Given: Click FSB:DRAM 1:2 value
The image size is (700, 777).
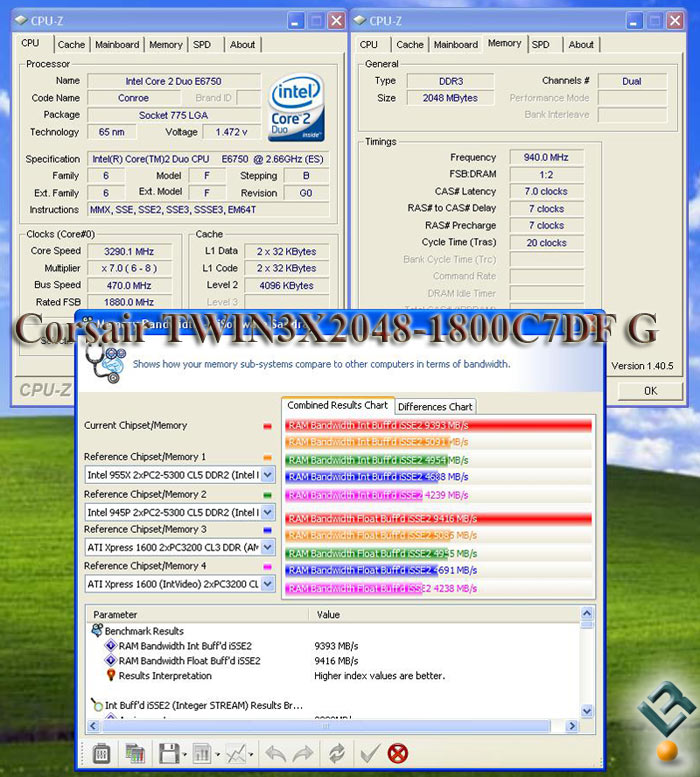Looking at the screenshot, I should [x=546, y=174].
